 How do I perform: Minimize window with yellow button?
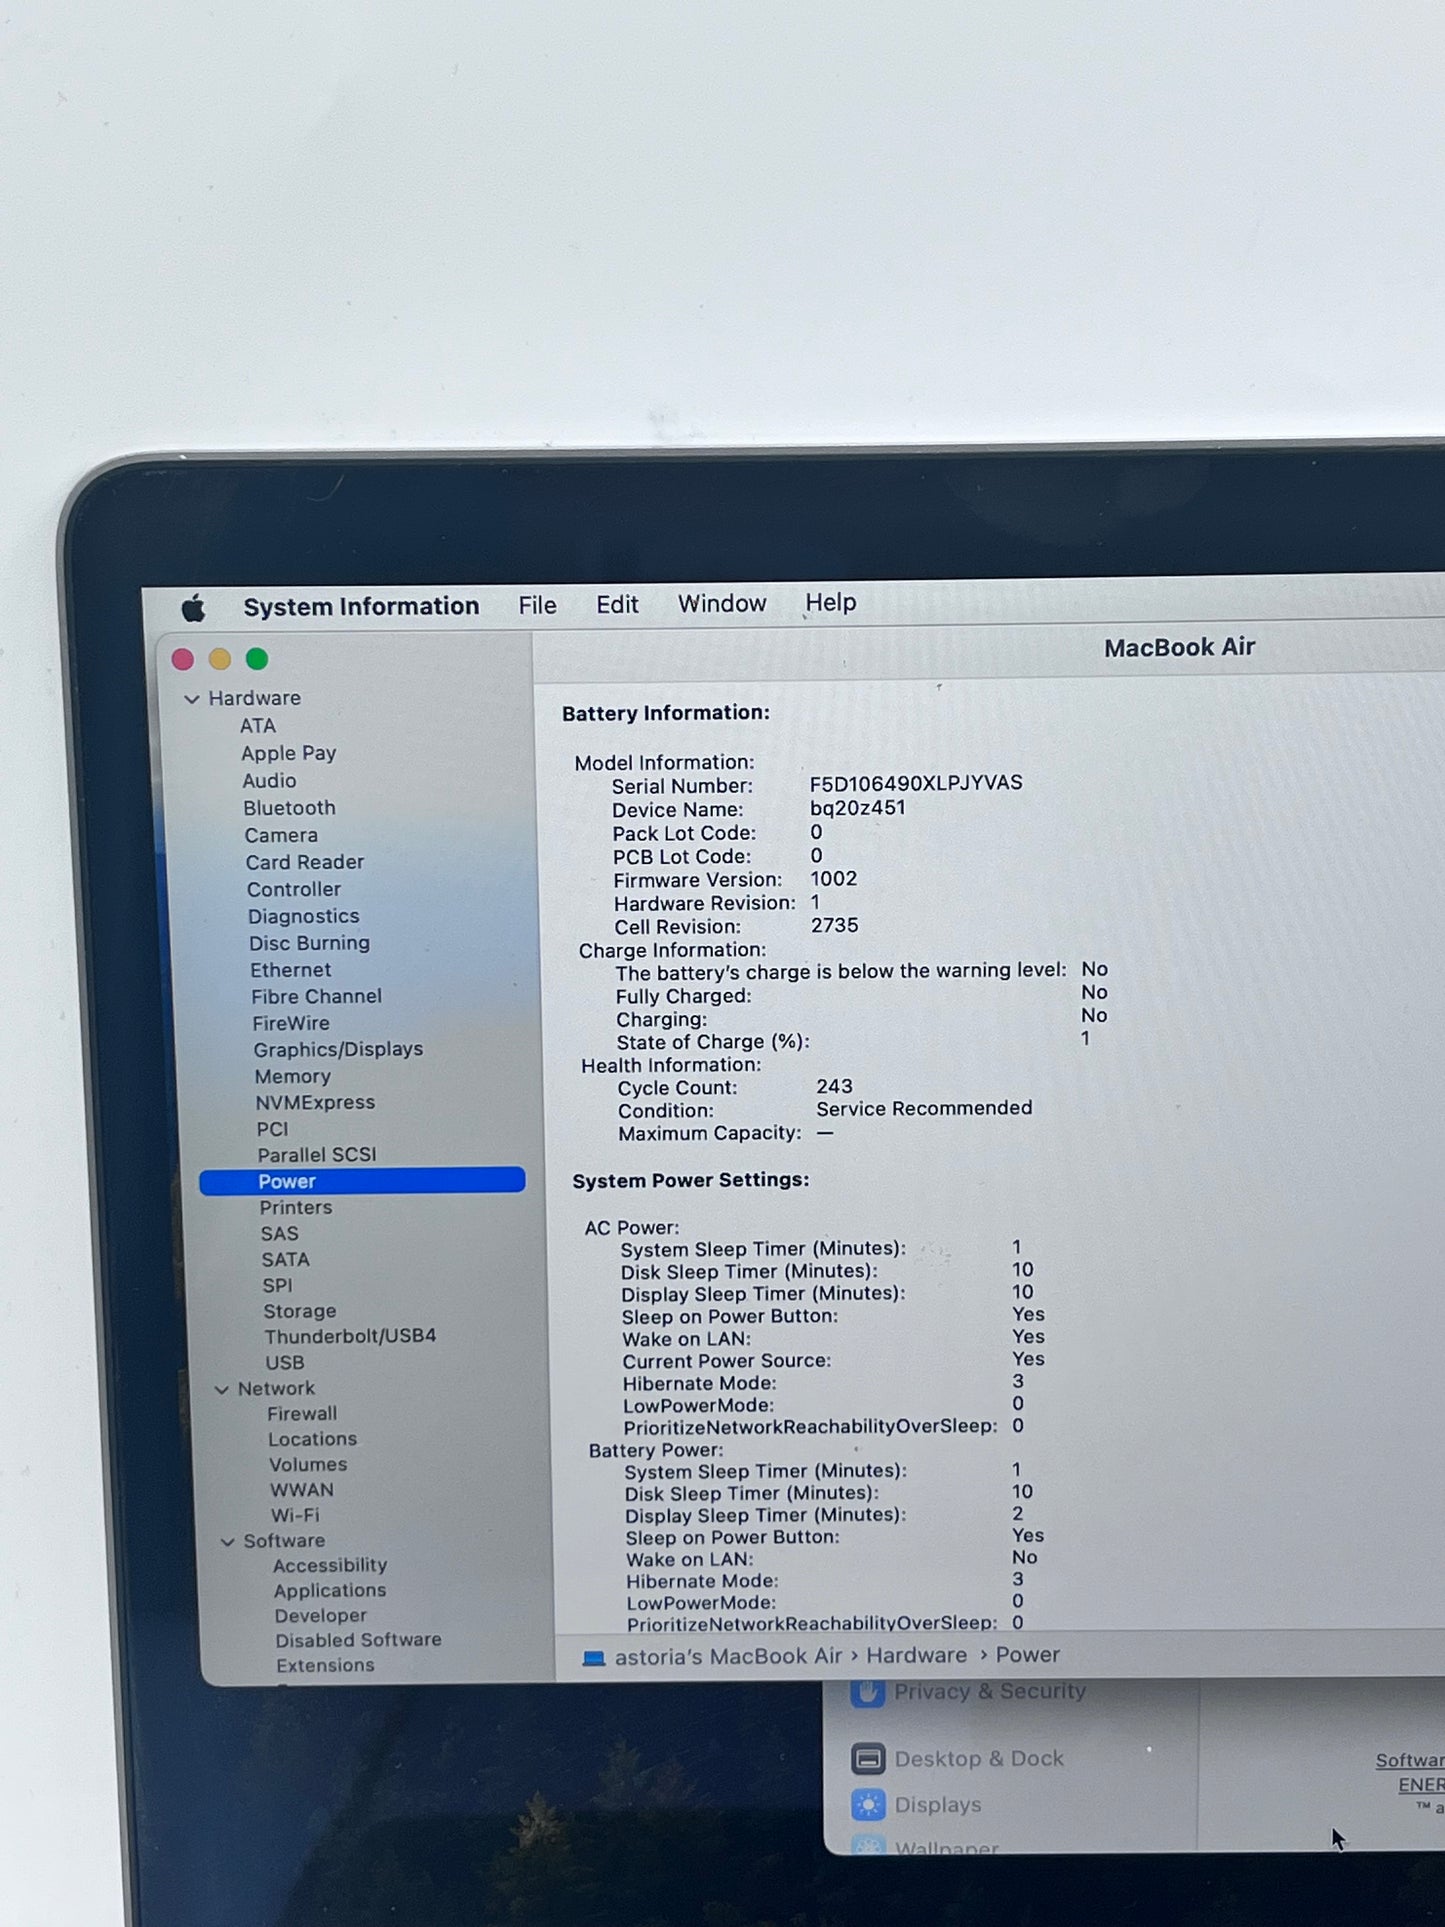pos(220,659)
